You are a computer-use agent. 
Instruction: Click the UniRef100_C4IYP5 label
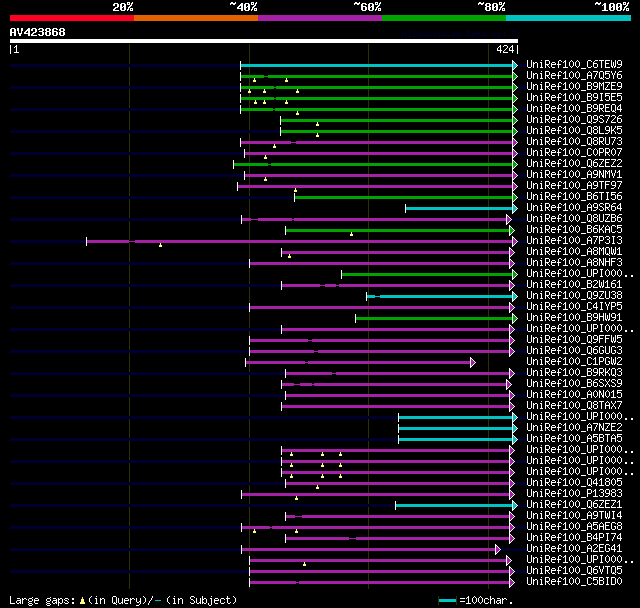pos(574,307)
